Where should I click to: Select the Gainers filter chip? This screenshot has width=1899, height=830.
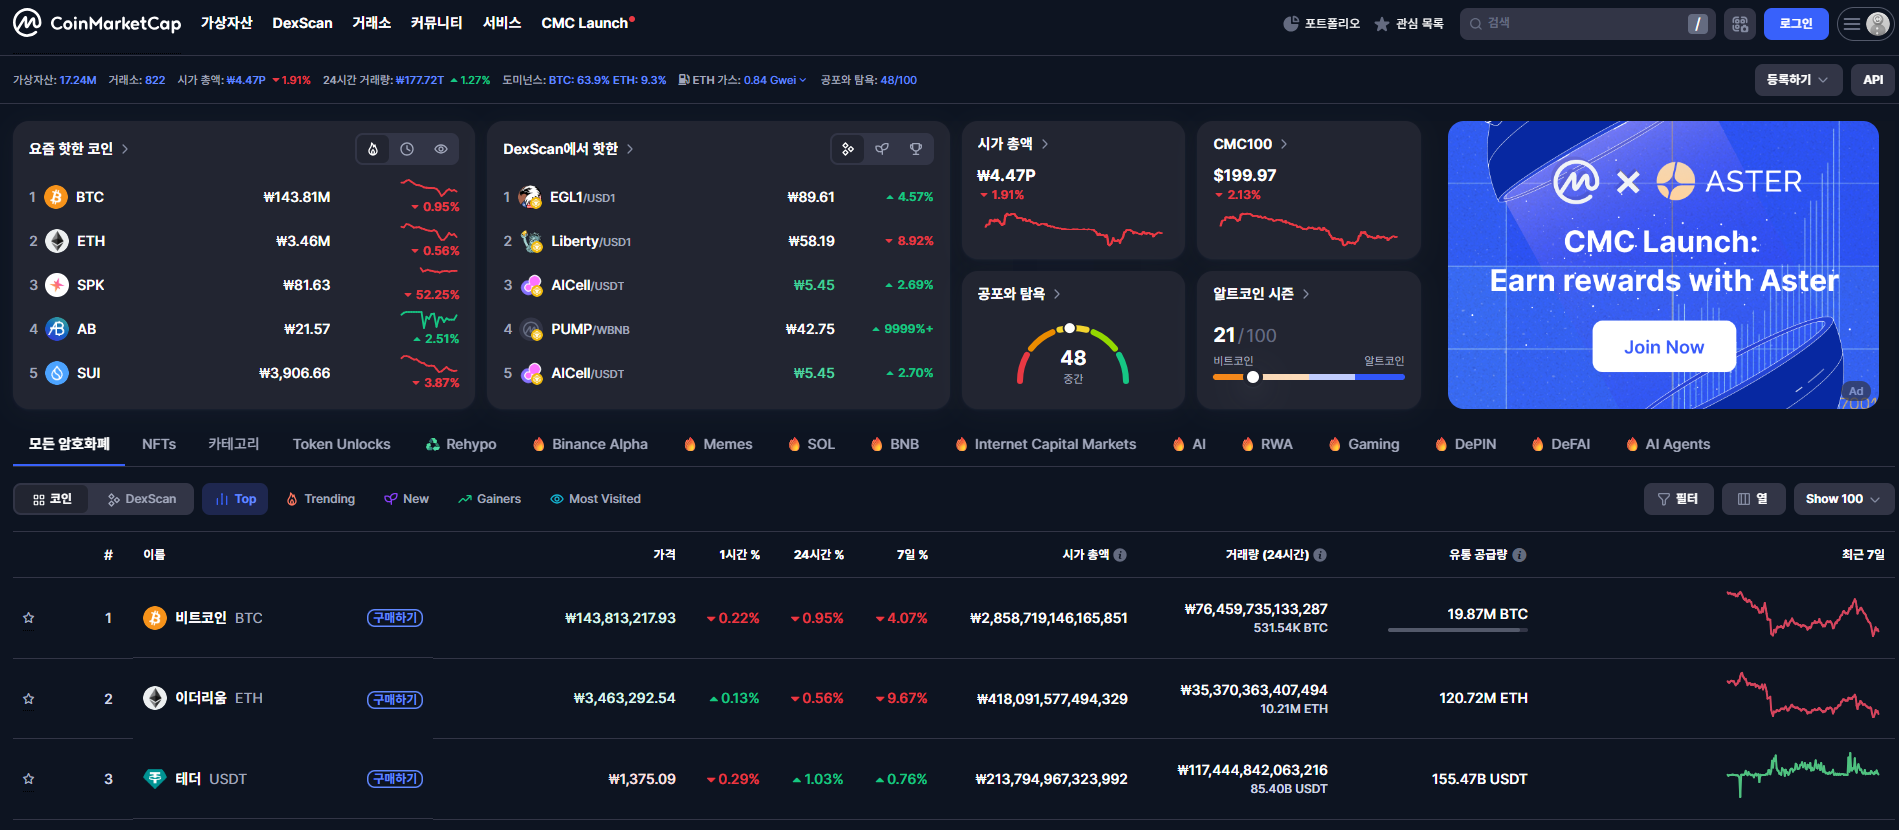click(x=489, y=499)
